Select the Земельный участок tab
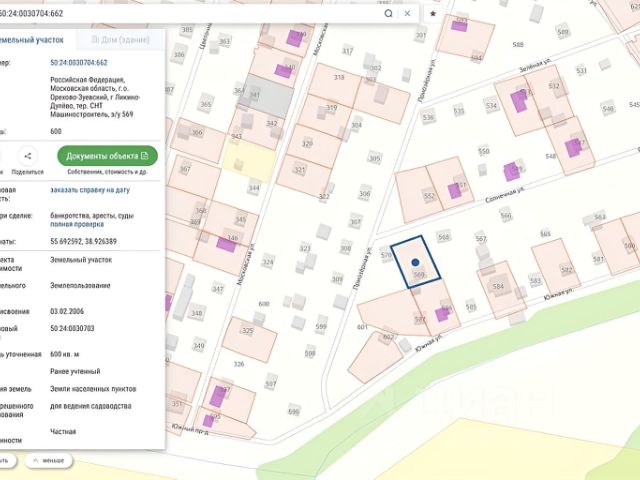 (x=32, y=40)
